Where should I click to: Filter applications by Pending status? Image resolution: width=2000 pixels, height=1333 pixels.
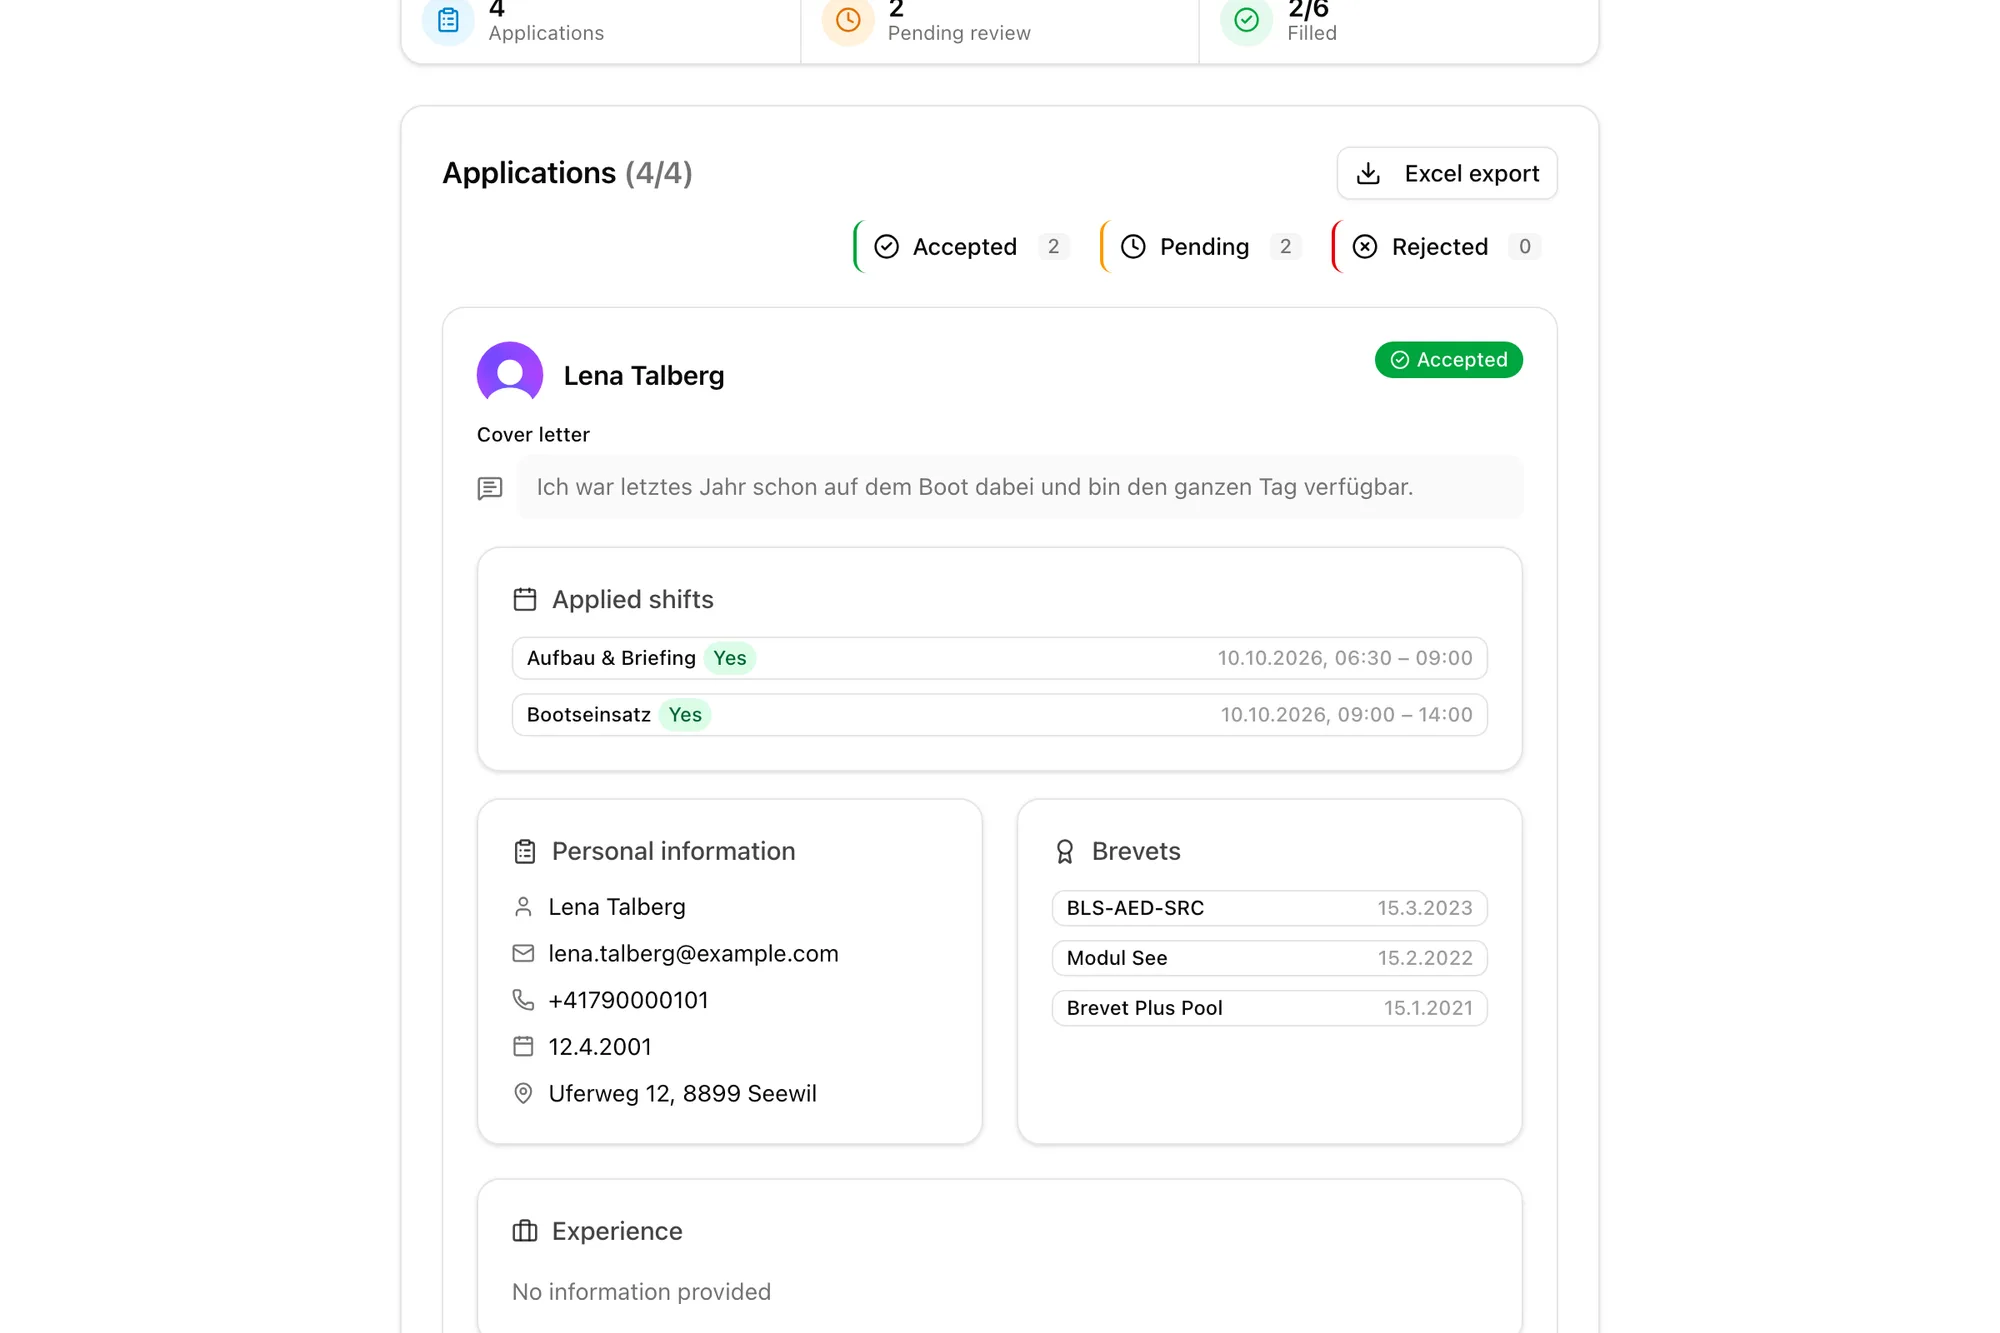[1203, 247]
